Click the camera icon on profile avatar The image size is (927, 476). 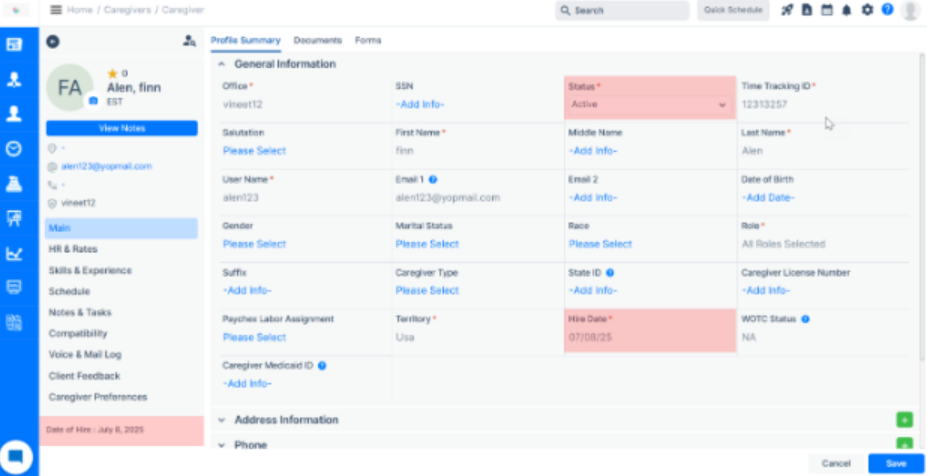tap(93, 100)
